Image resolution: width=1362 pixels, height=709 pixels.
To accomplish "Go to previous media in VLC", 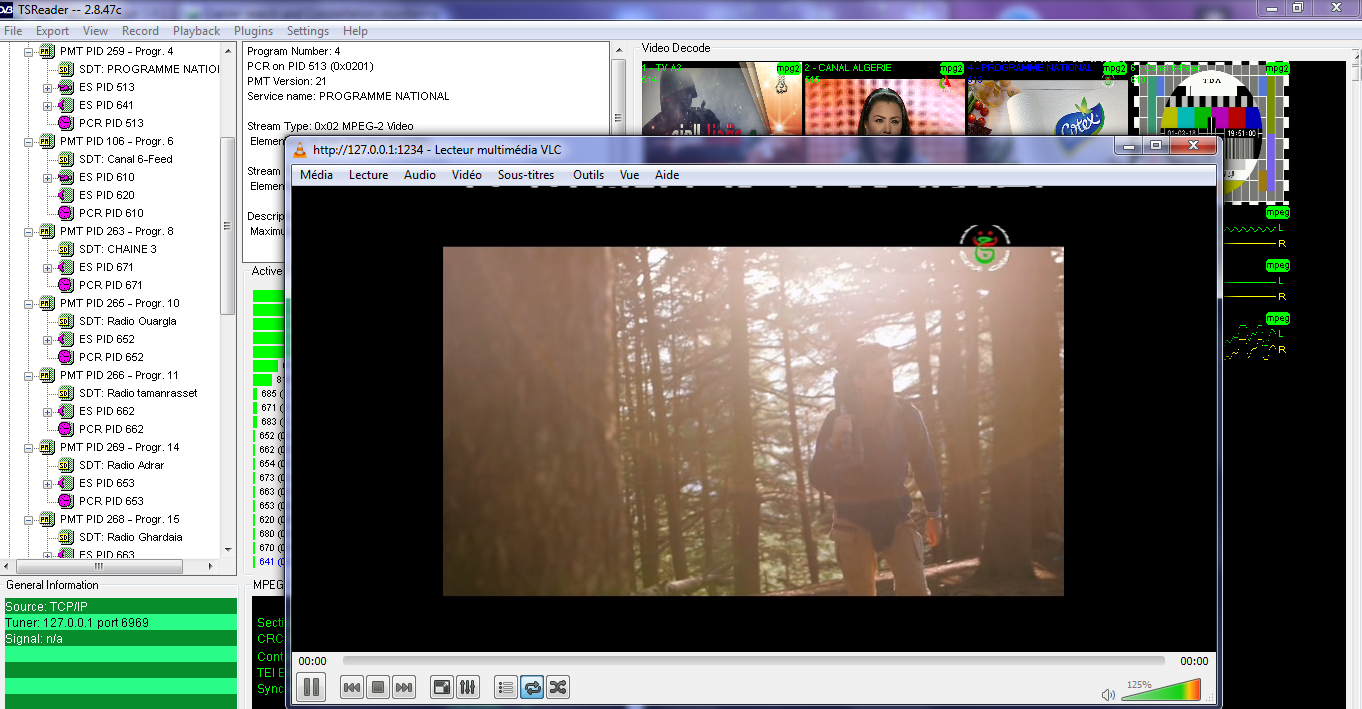I will point(352,687).
